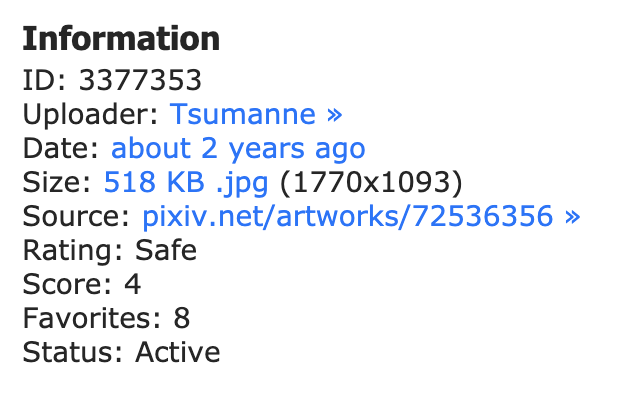Click the Rating value Safe
622x394 pixels.
(166, 250)
